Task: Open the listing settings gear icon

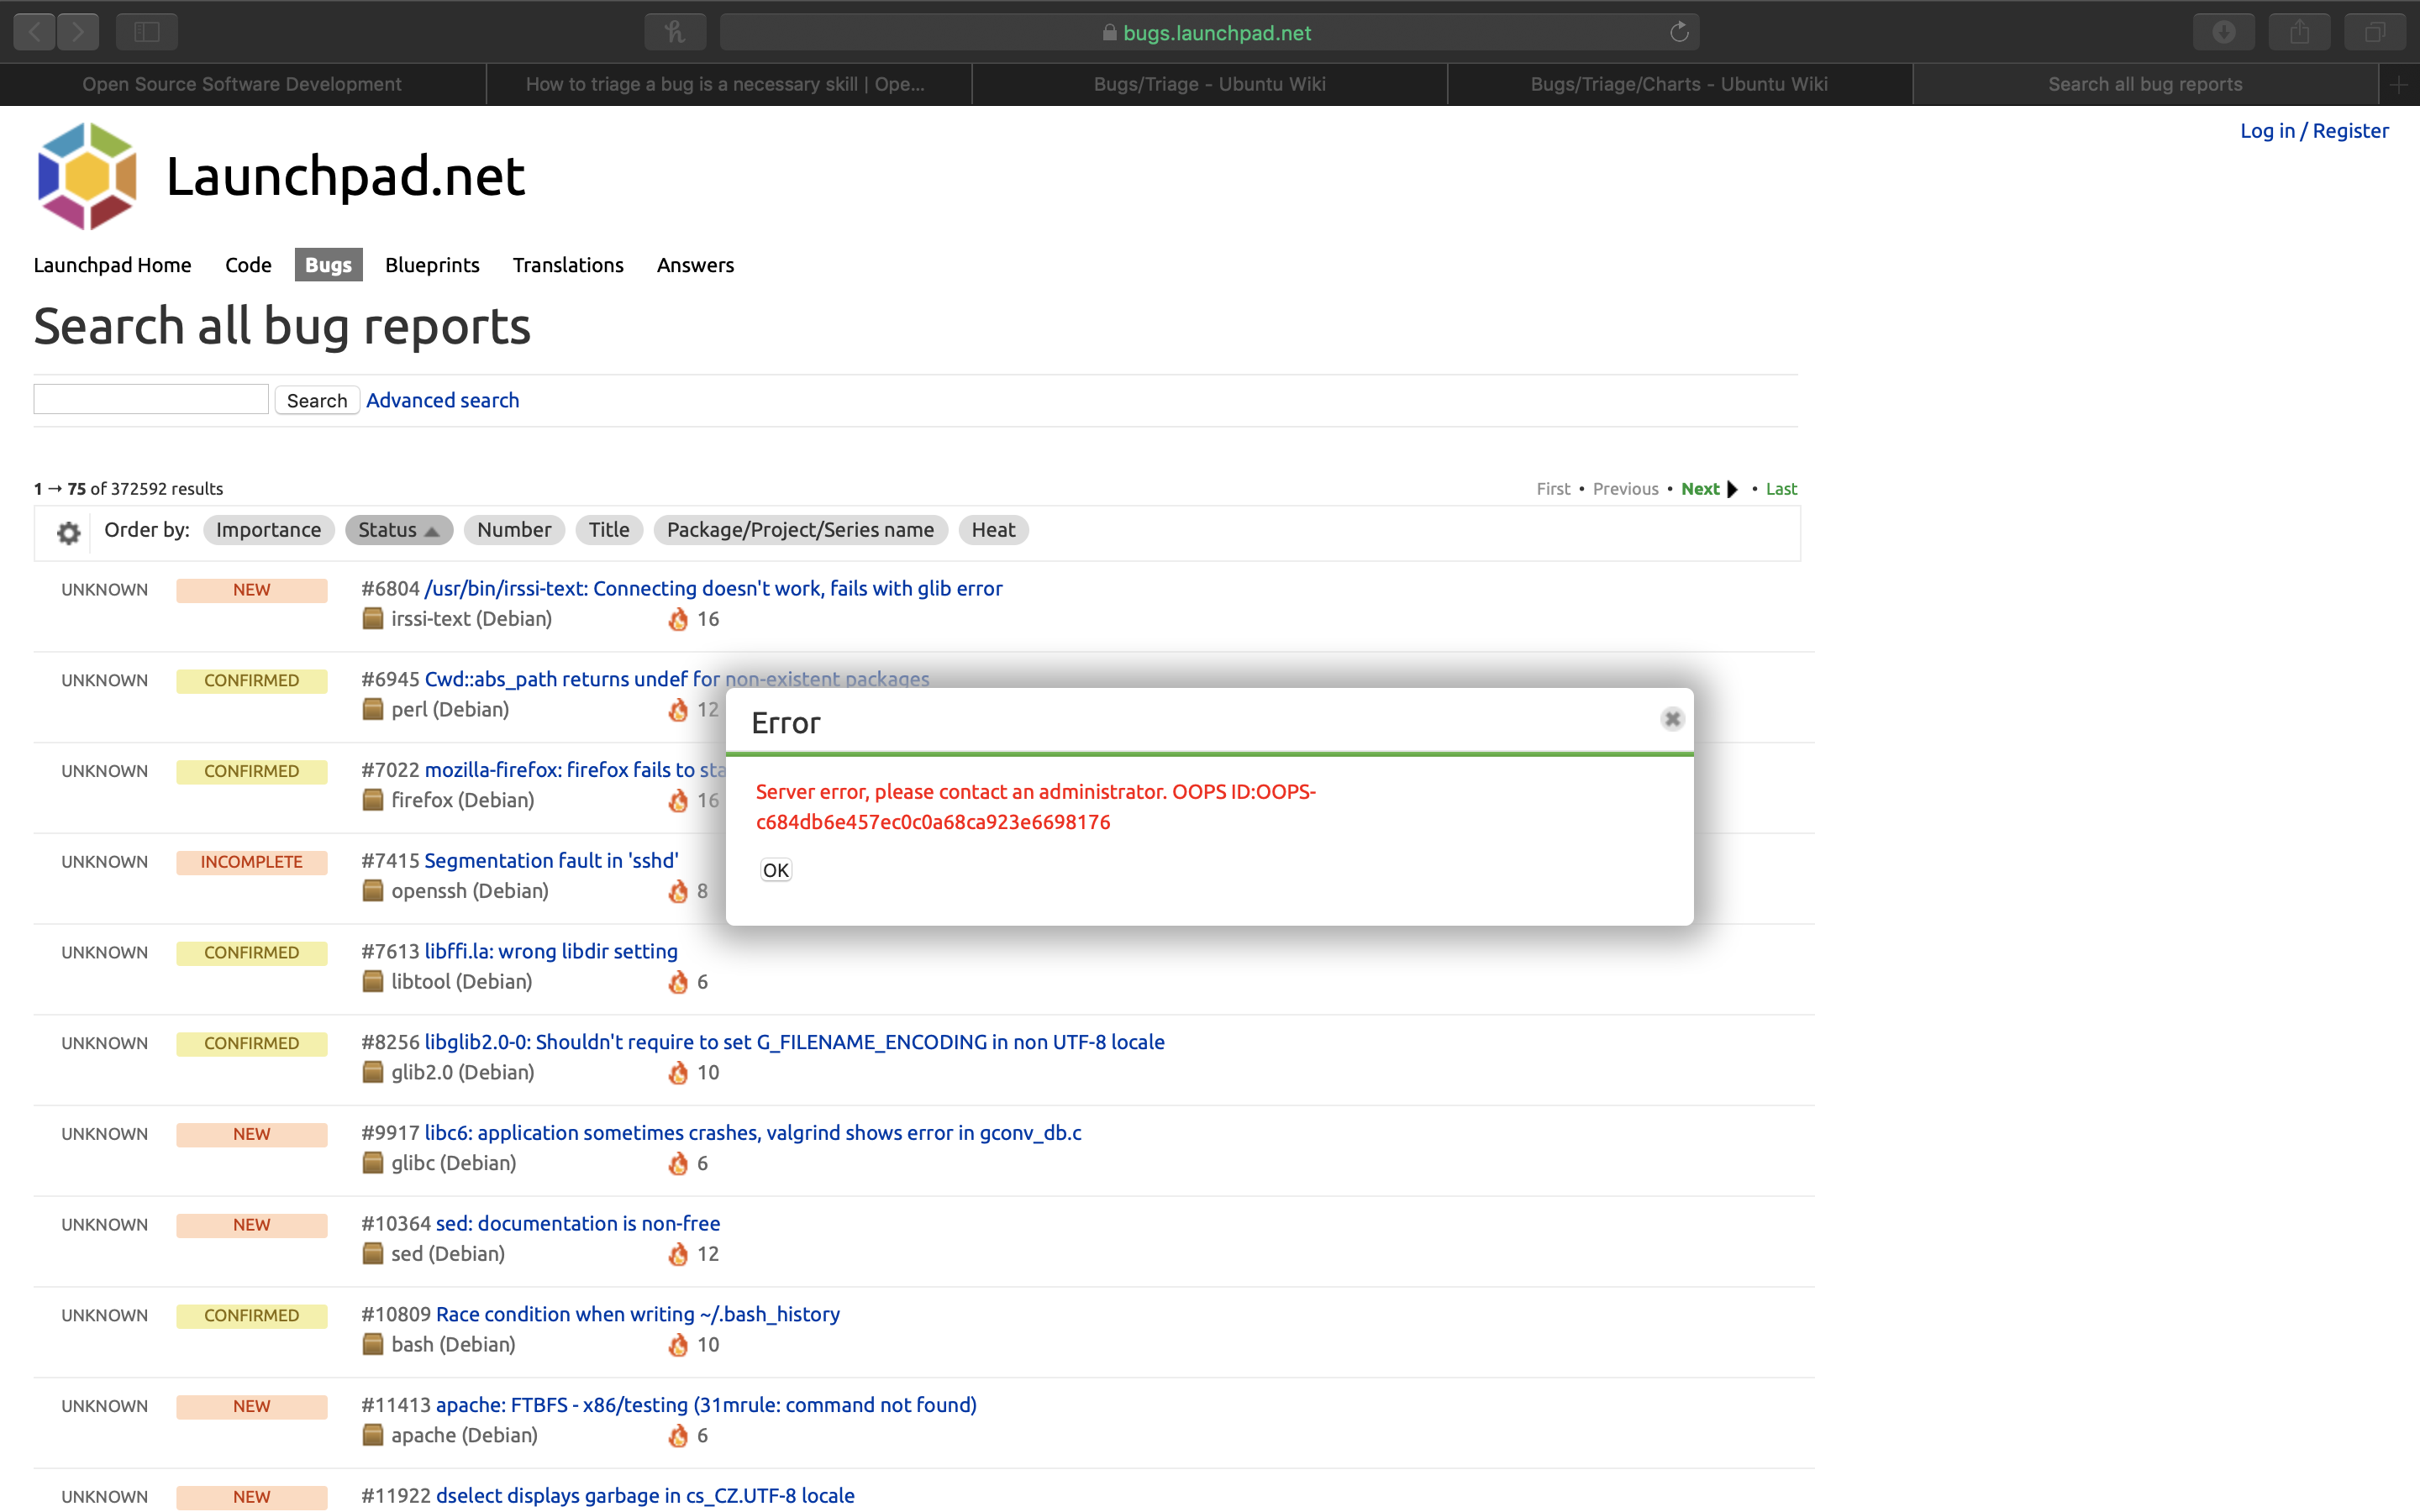Action: click(68, 532)
